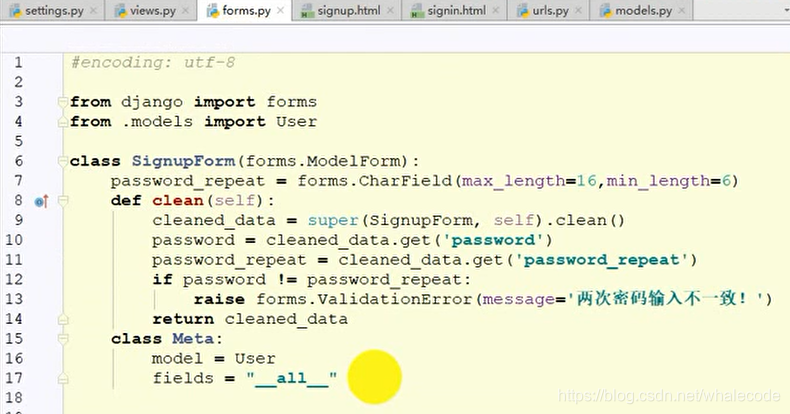The width and height of the screenshot is (790, 414).
Task: Click 'User' import on line 4
Action: [x=296, y=122]
